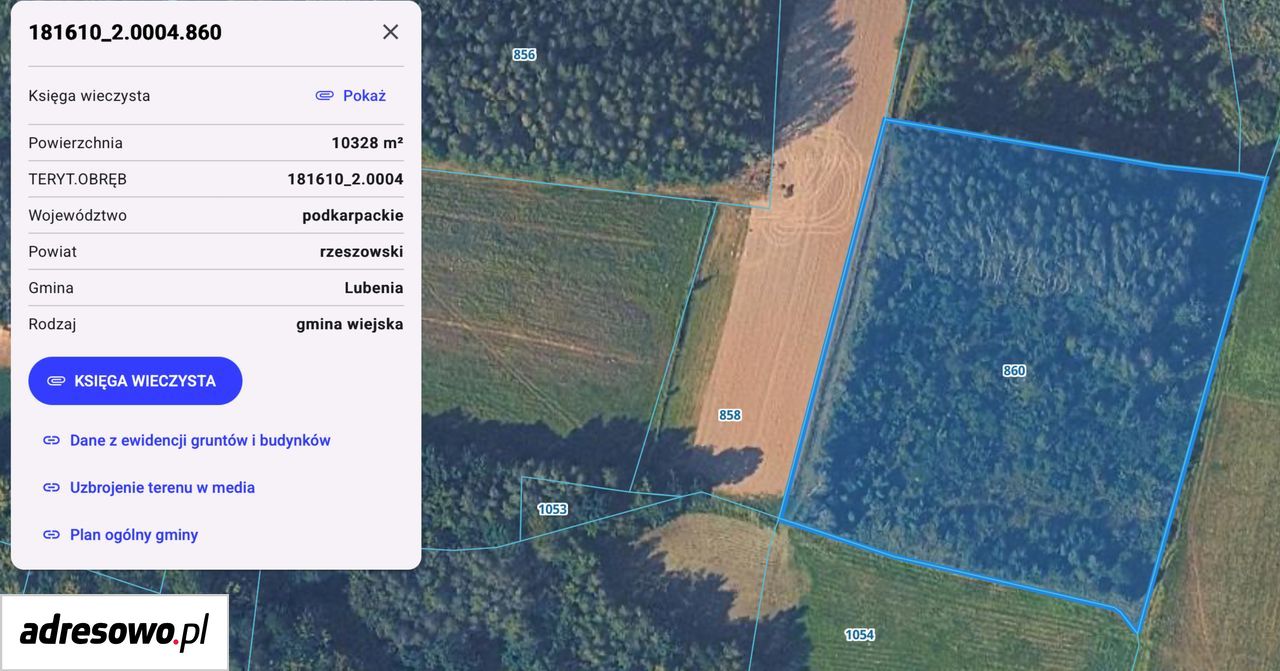The width and height of the screenshot is (1280, 671).
Task: Click the Księga wieczysta row label
Action: 90,96
